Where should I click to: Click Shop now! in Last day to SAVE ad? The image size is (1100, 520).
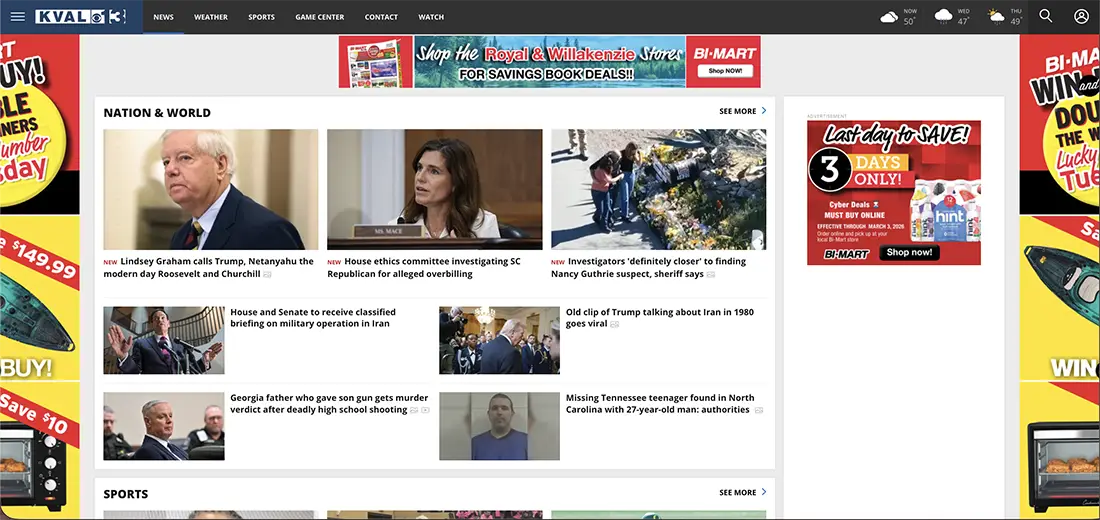tap(909, 253)
